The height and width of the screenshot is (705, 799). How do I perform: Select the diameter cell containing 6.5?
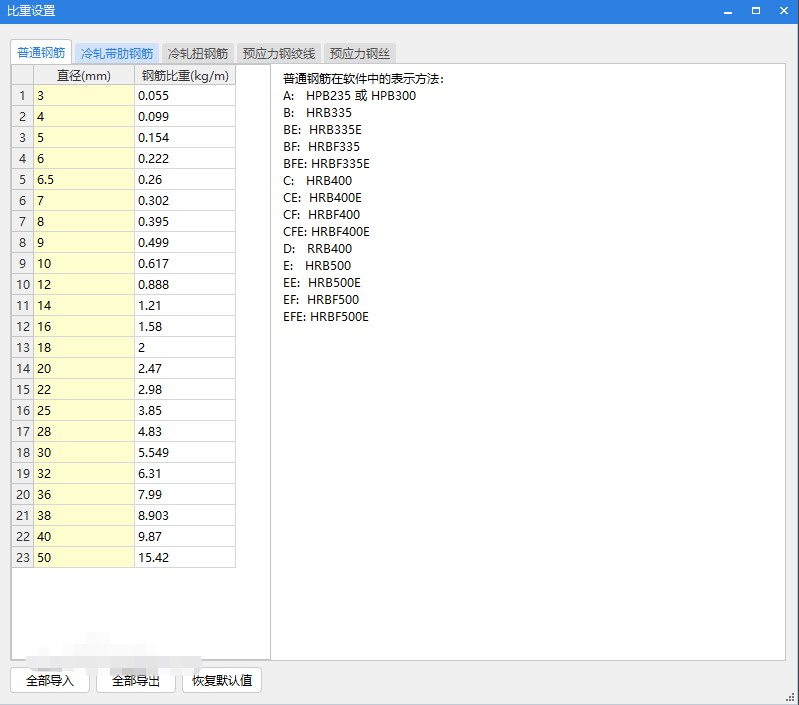(x=84, y=179)
